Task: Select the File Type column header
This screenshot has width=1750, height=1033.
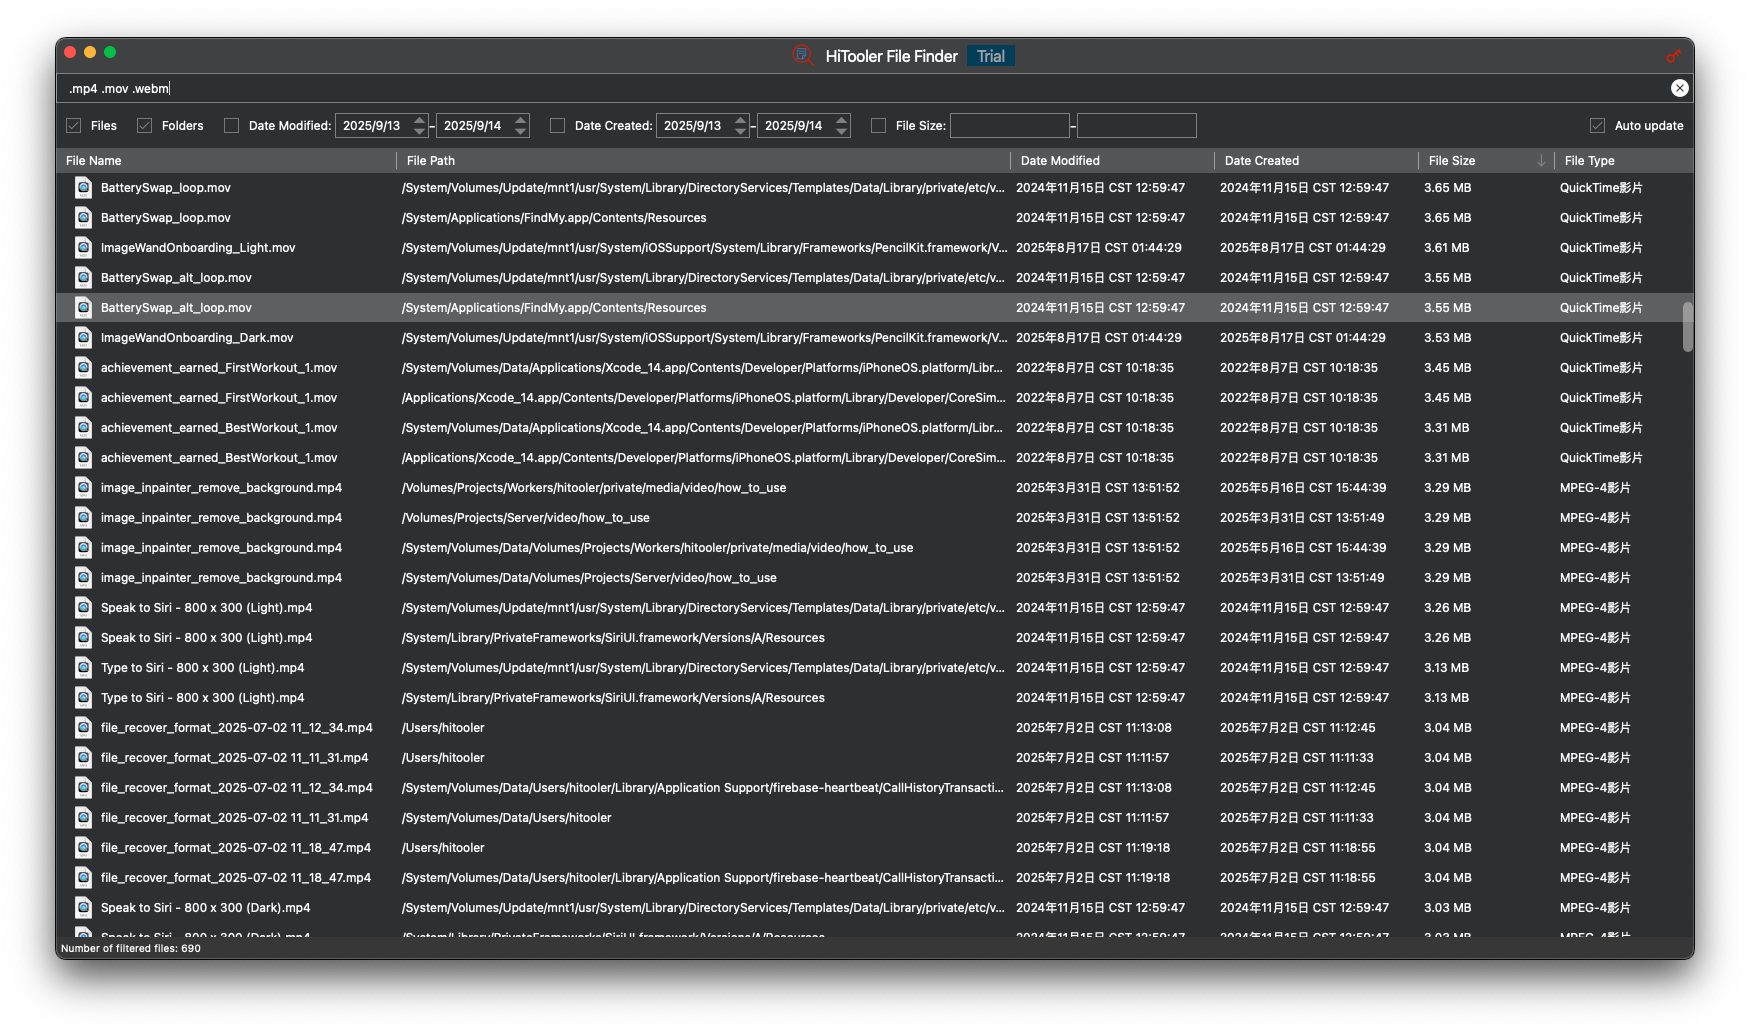Action: click(x=1589, y=160)
